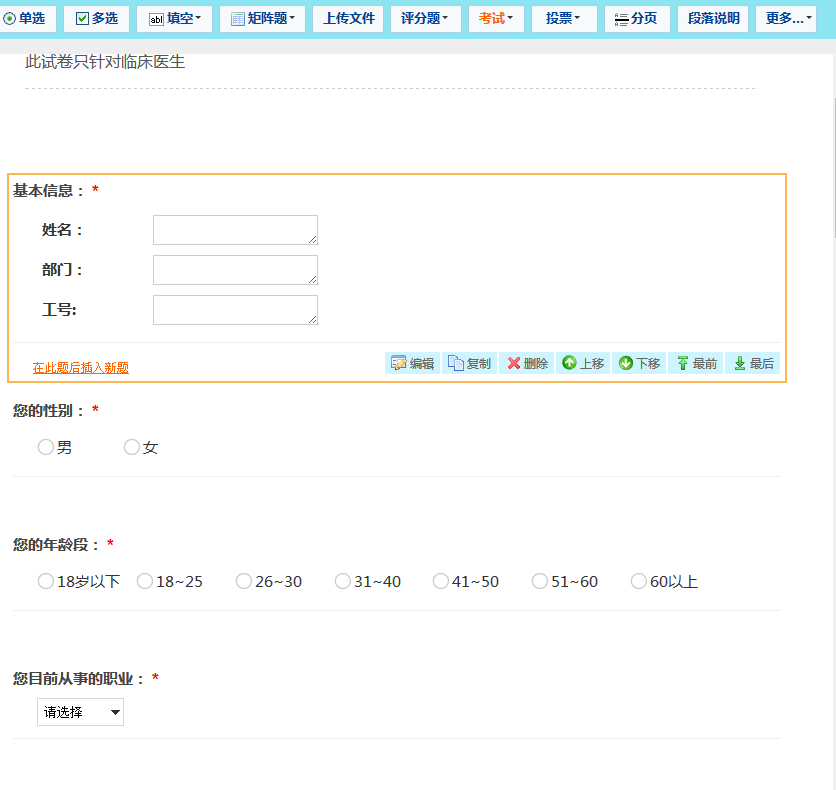836x790 pixels.
Task: Select the 60以上 age option
Action: tap(638, 580)
